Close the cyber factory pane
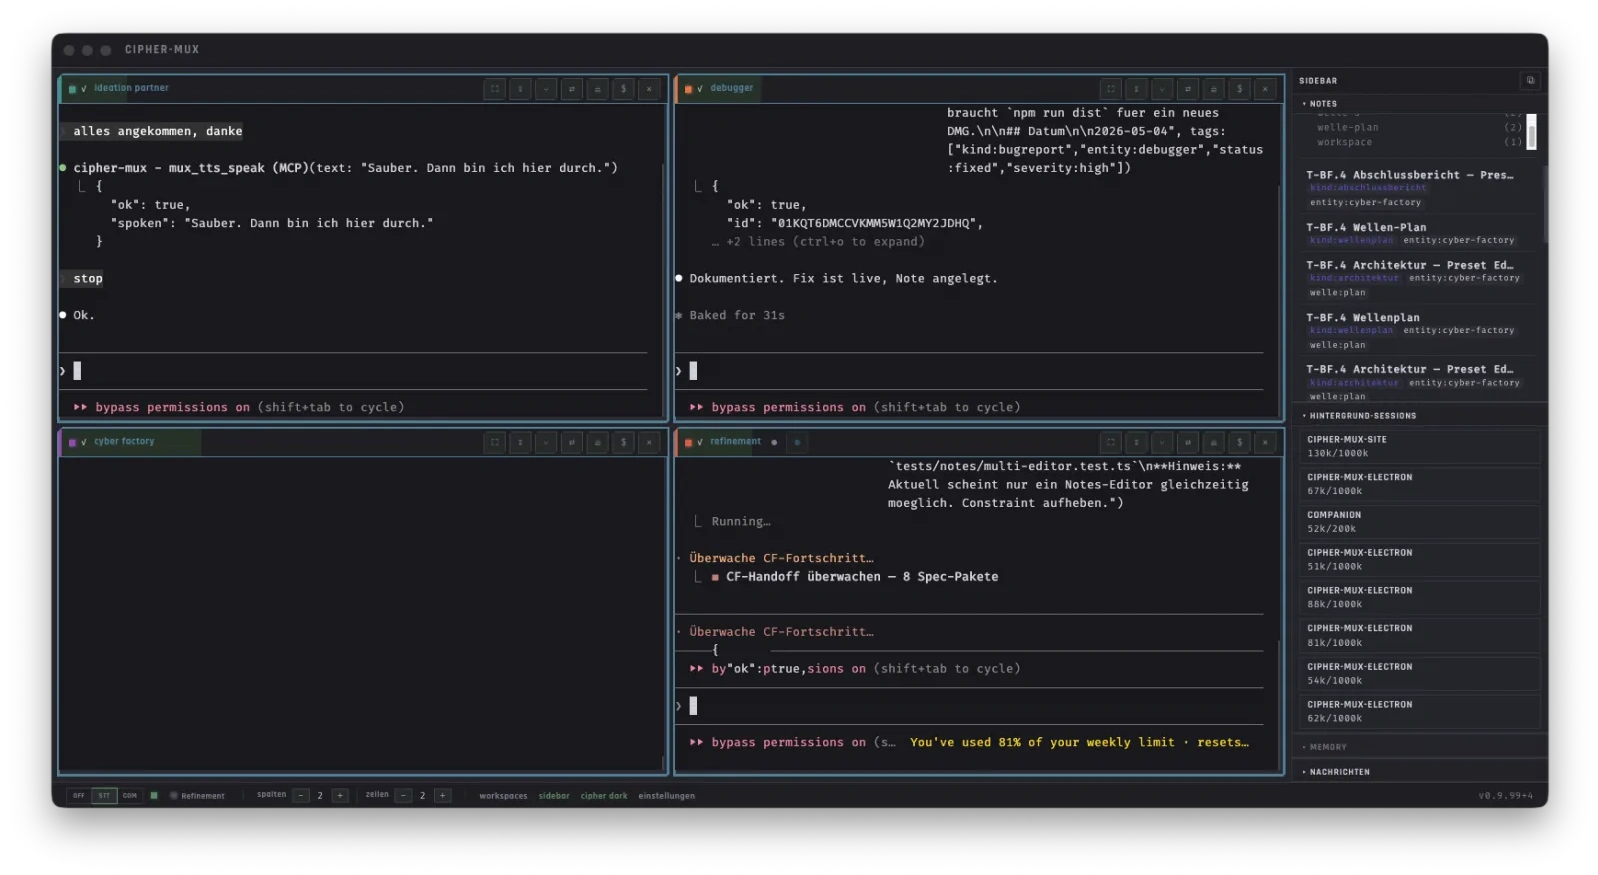The width and height of the screenshot is (1598, 875). (x=649, y=442)
